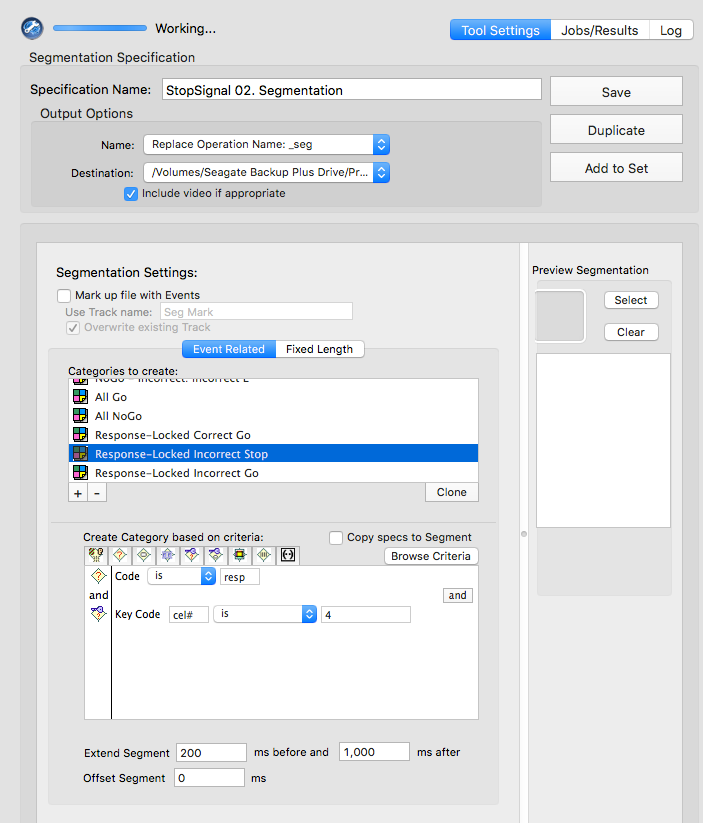The width and height of the screenshot is (703, 823).
Task: Click the Specification Name text field
Action: [352, 90]
